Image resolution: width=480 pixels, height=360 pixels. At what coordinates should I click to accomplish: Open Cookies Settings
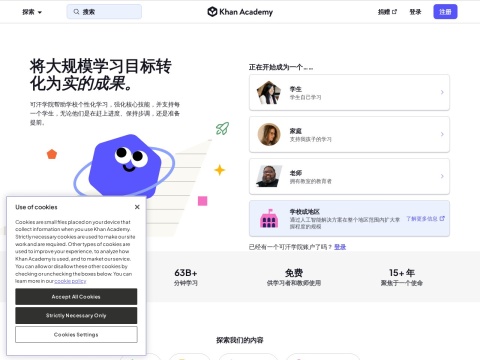[x=76, y=334]
